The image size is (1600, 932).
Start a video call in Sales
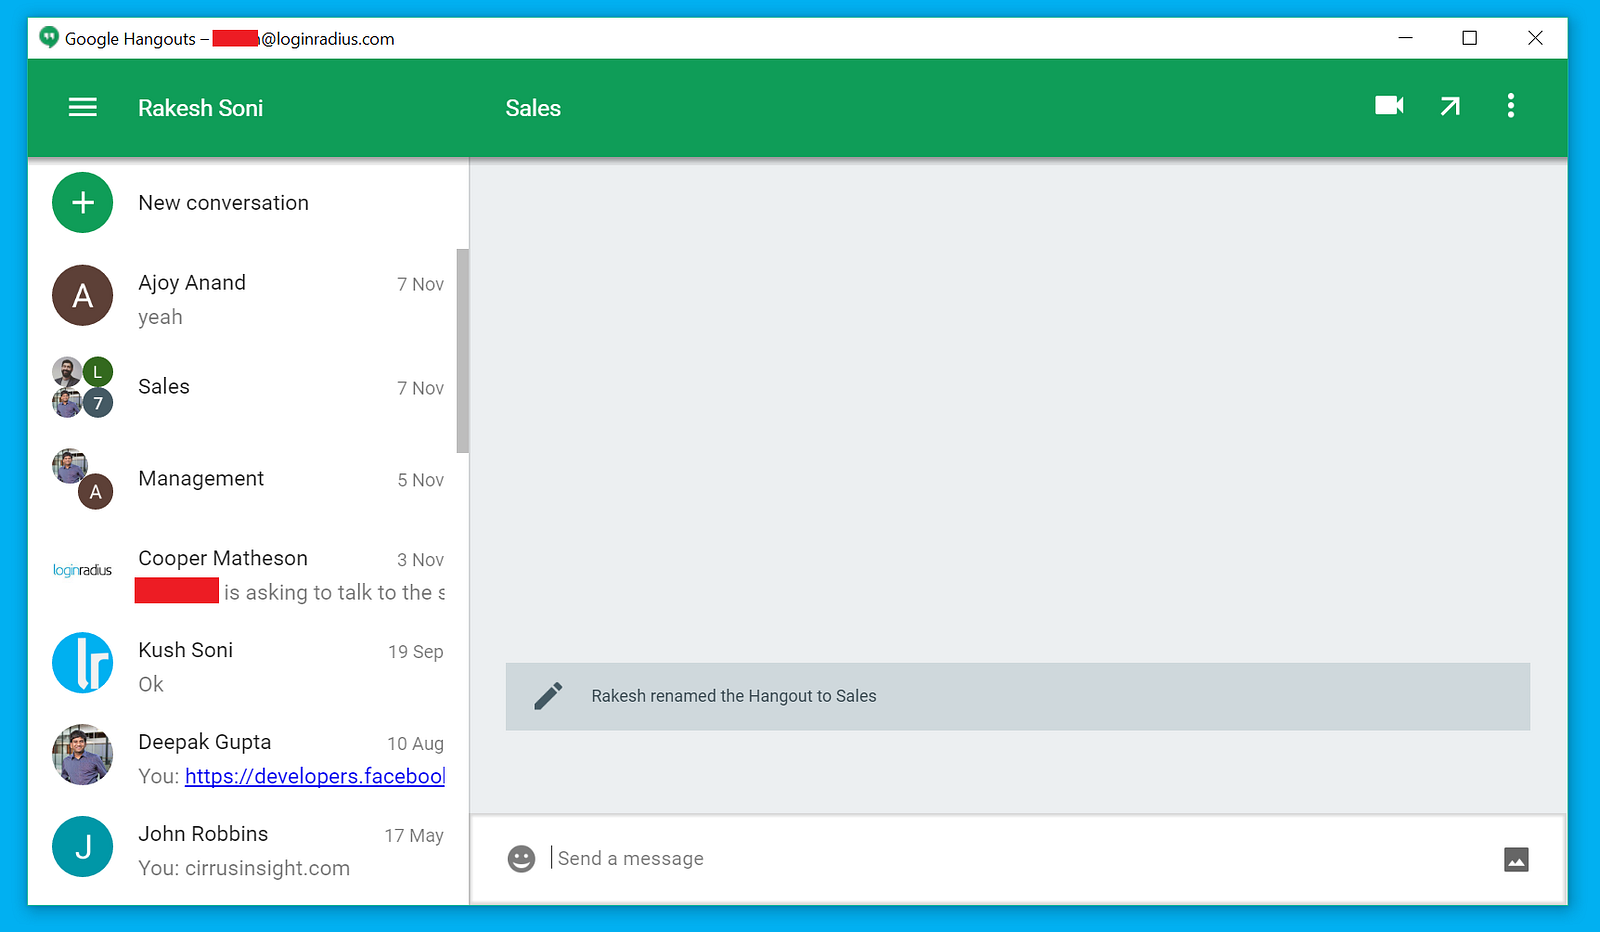1389,105
